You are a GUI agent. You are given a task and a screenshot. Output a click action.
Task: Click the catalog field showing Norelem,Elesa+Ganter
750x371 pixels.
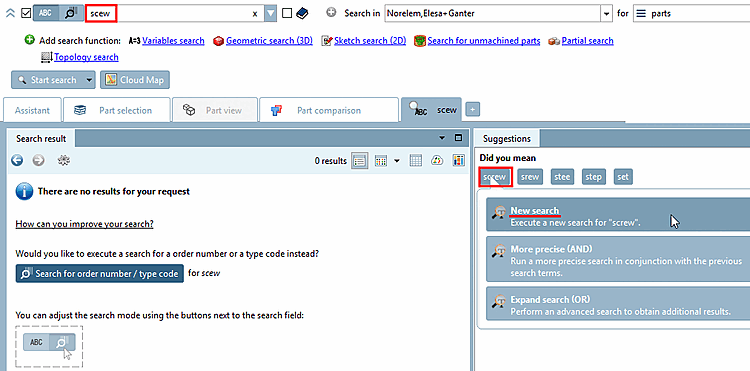tap(493, 14)
